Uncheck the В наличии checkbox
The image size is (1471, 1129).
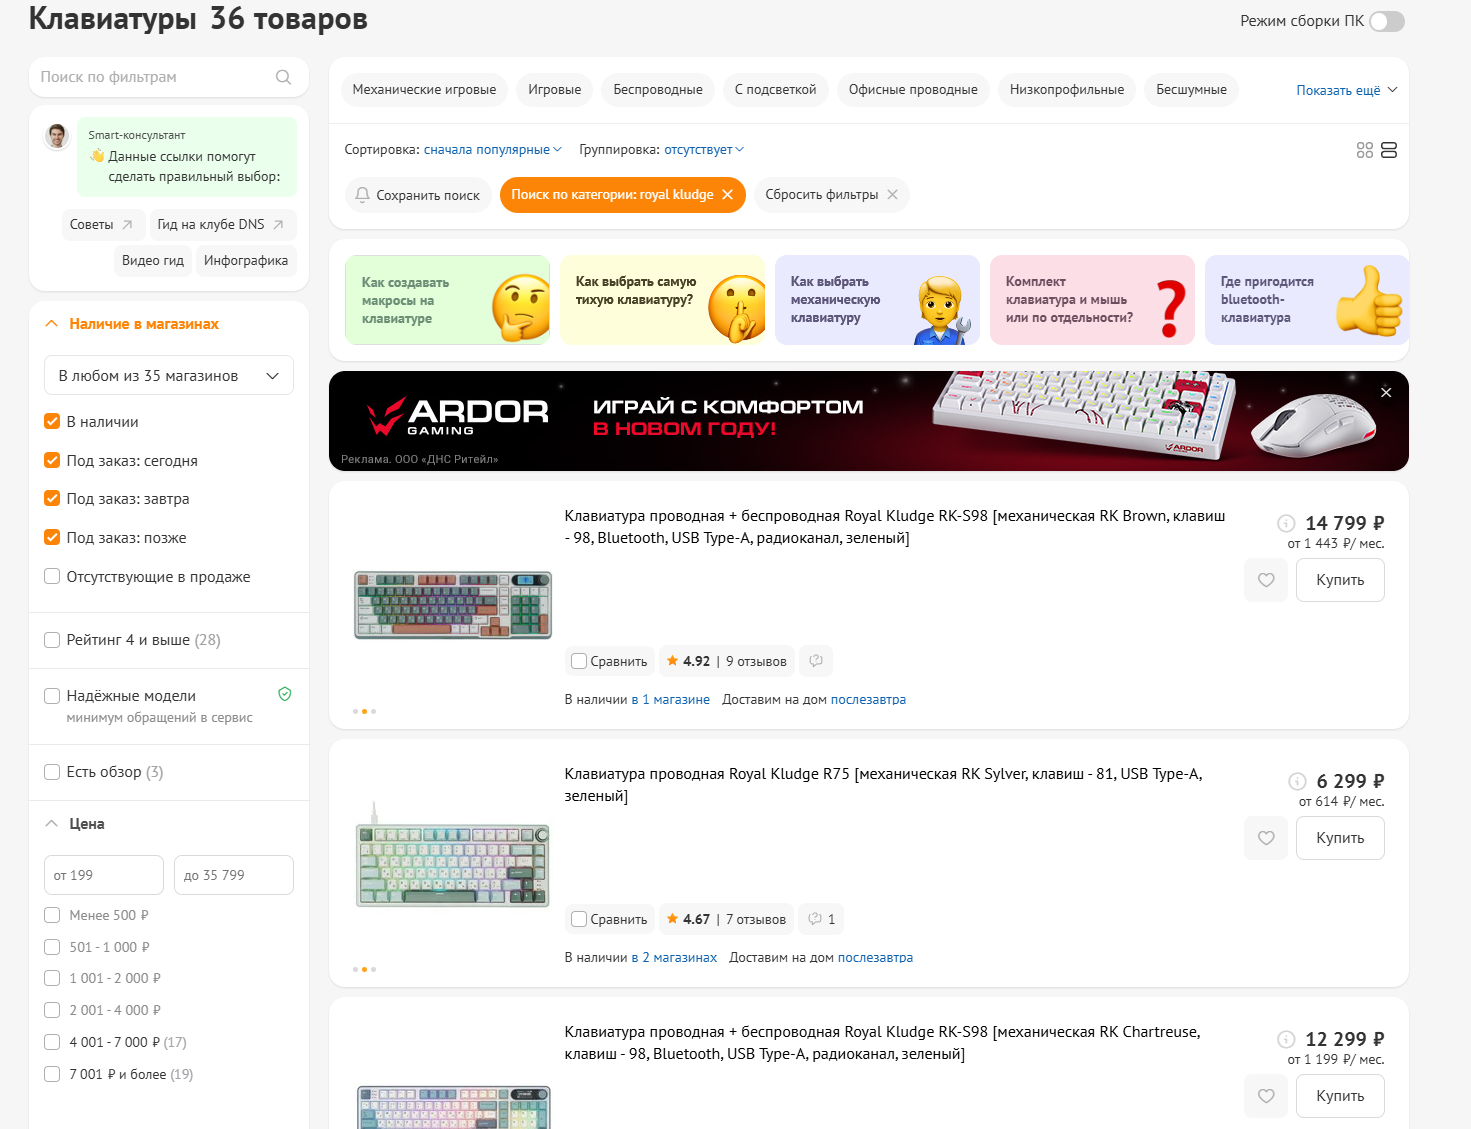[52, 422]
